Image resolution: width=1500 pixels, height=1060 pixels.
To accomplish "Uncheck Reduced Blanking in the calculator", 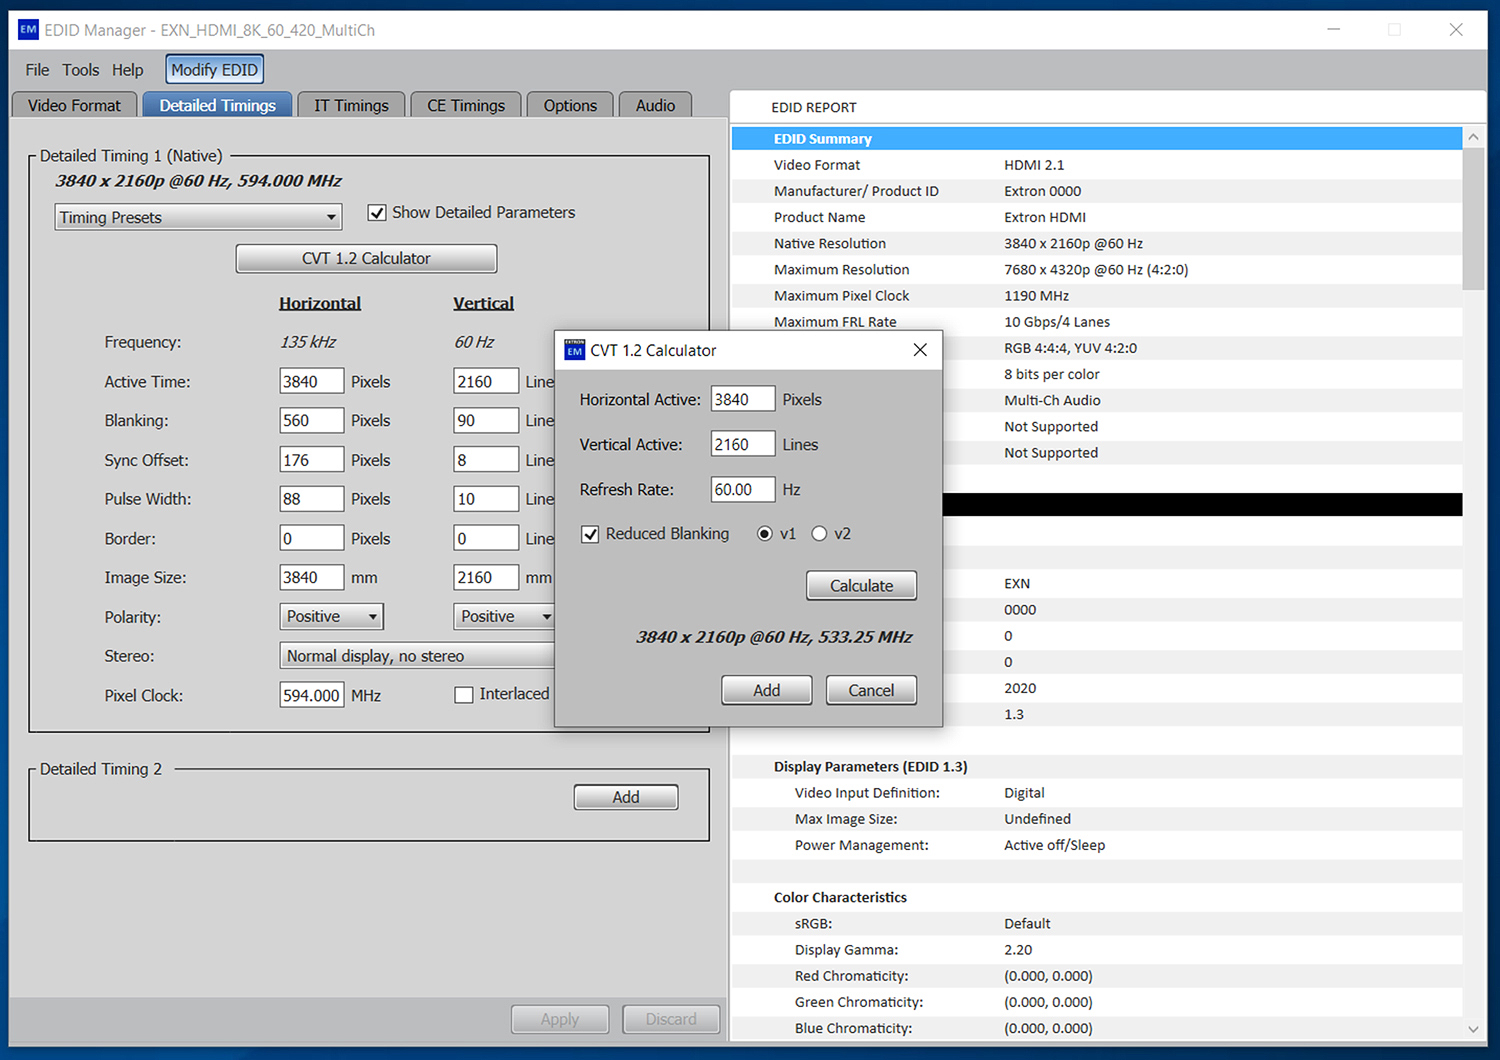I will (590, 534).
